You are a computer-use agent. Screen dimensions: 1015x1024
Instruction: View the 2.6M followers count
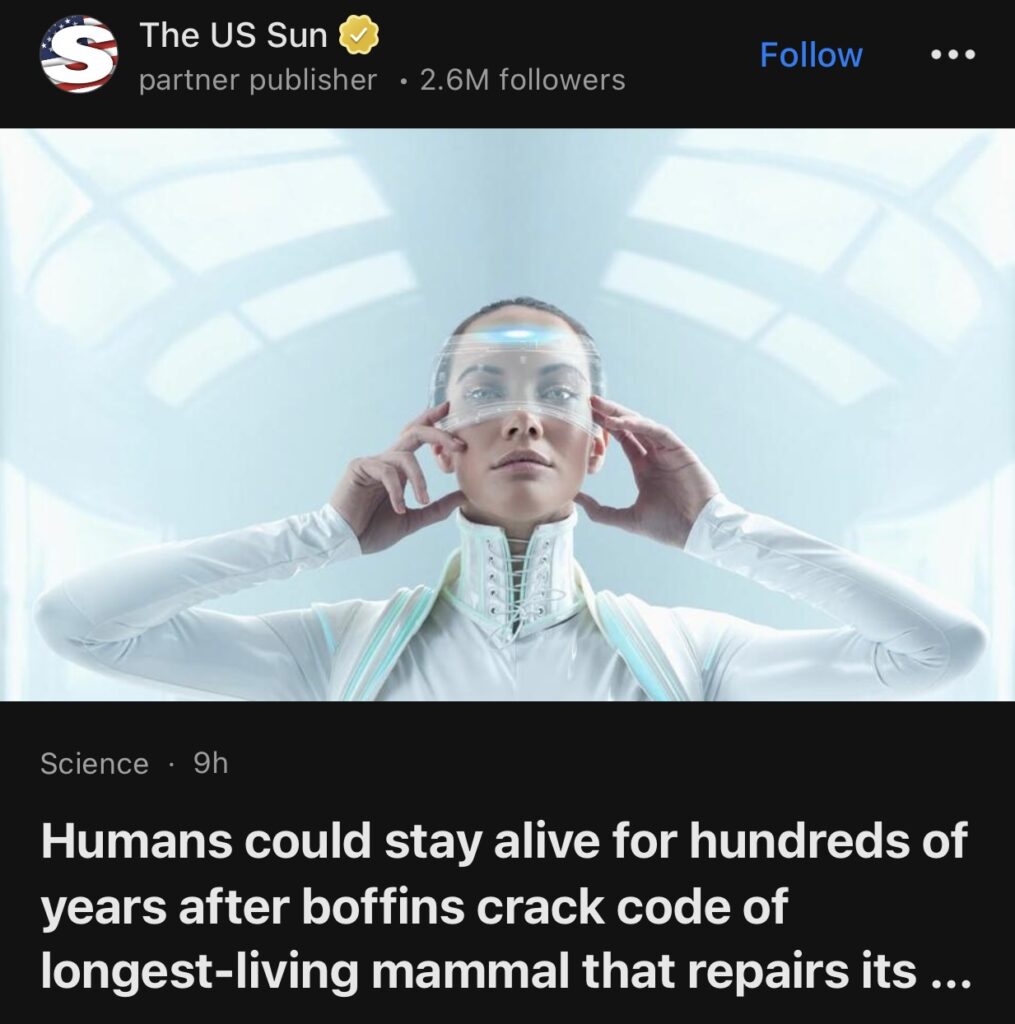point(523,80)
